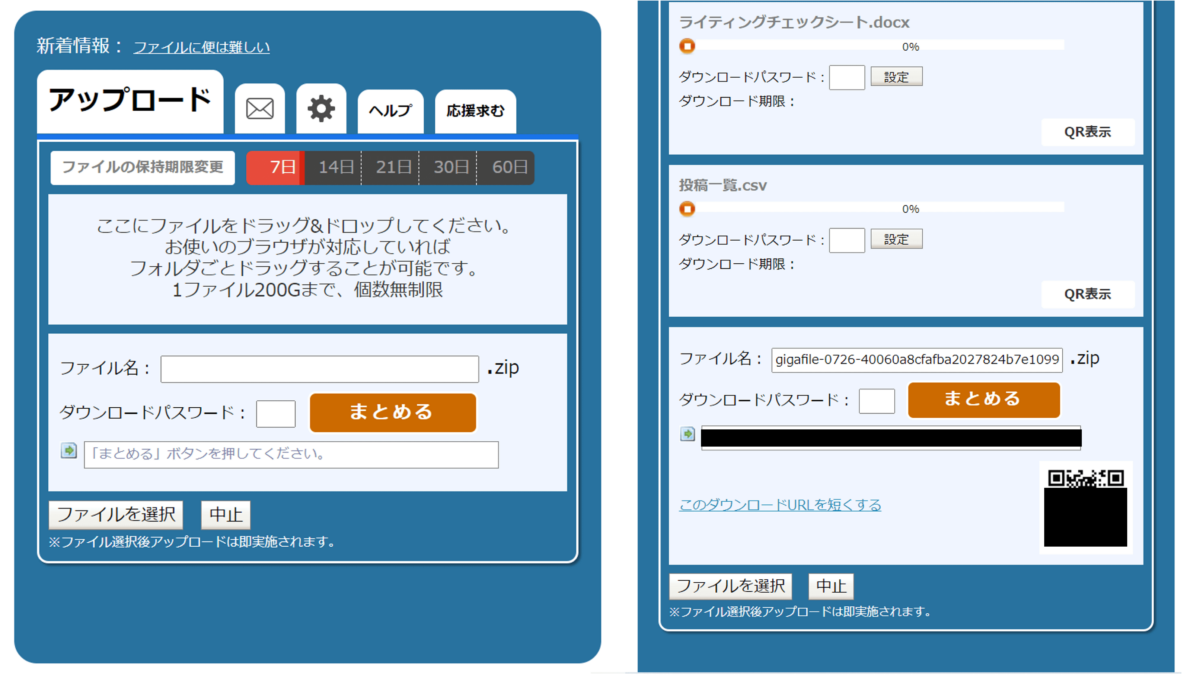Show QR表示 for 投稿一覧.csv
1200x675 pixels.
[1088, 295]
